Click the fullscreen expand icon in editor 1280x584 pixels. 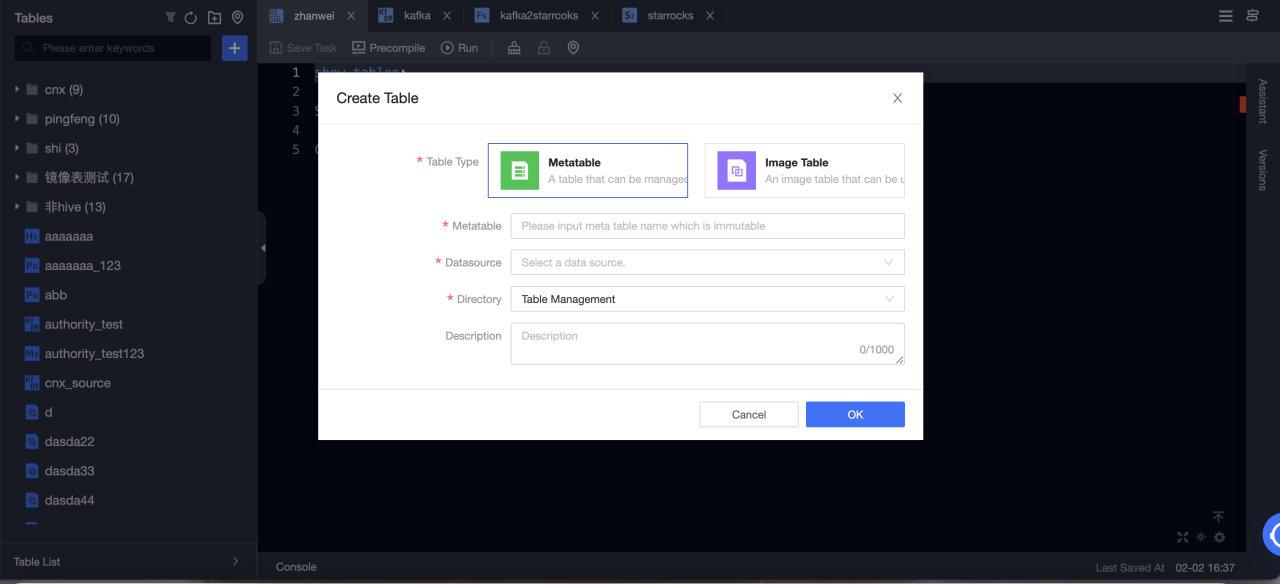pyautogui.click(x=1183, y=537)
